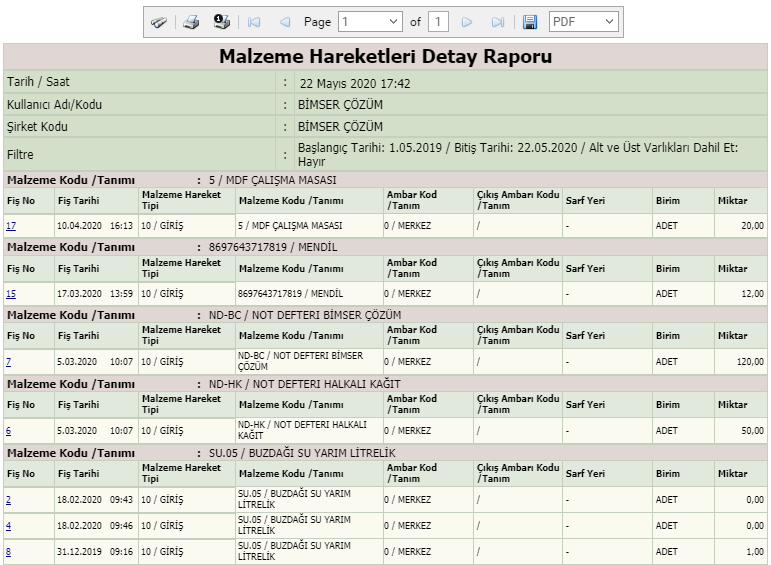Go to previous page arrow
The height and width of the screenshot is (565, 771).
point(285,22)
